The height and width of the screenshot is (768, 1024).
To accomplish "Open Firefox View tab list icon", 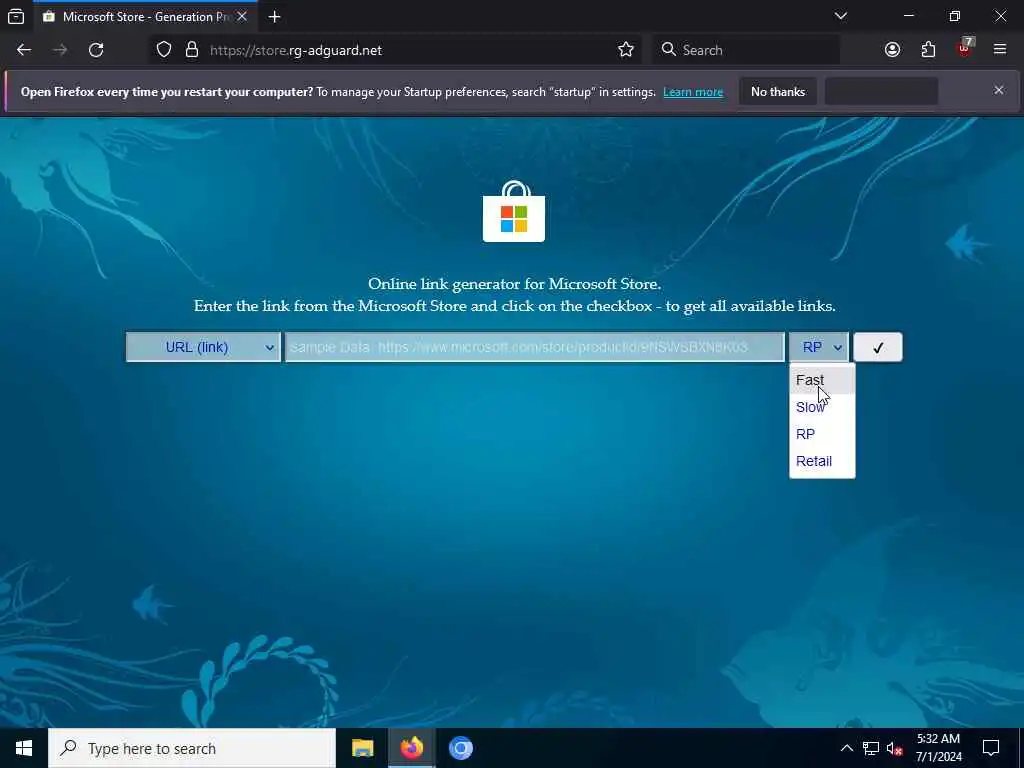I will tap(16, 16).
